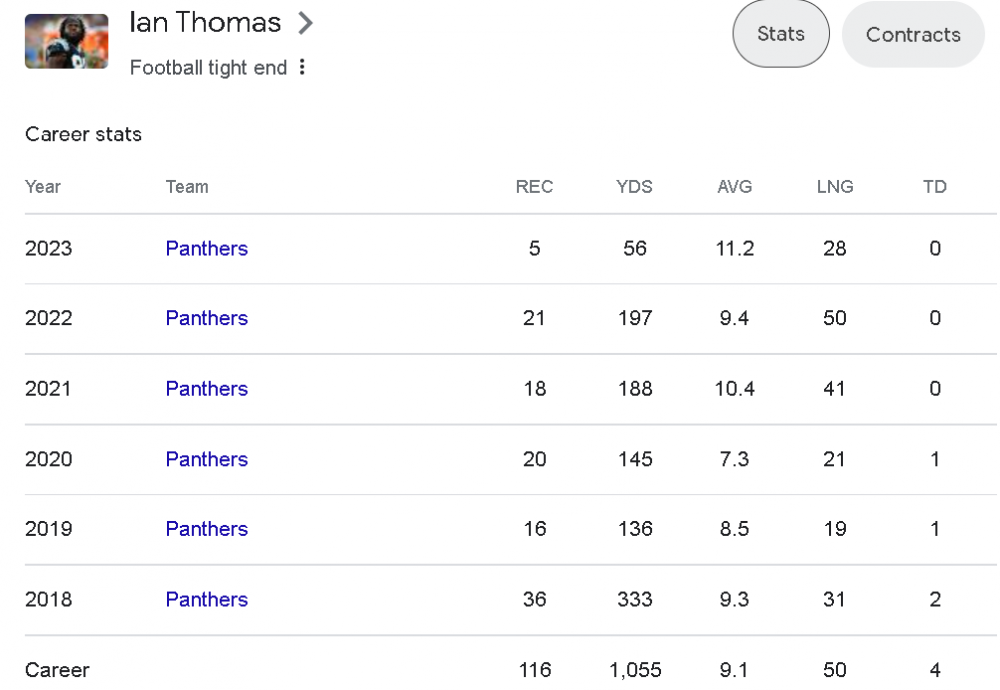Click the Year column header
The width and height of the screenshot is (1000, 690).
click(43, 186)
